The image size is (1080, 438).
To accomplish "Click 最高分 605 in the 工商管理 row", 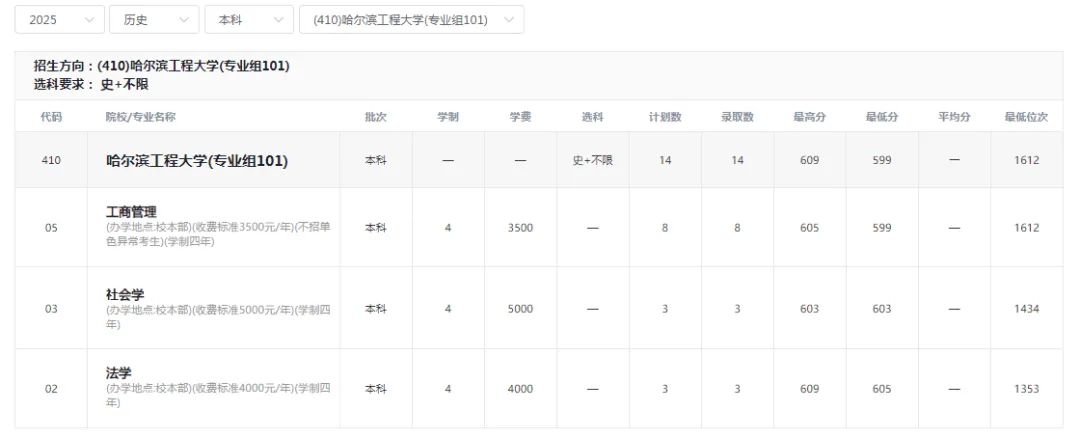I will point(810,228).
